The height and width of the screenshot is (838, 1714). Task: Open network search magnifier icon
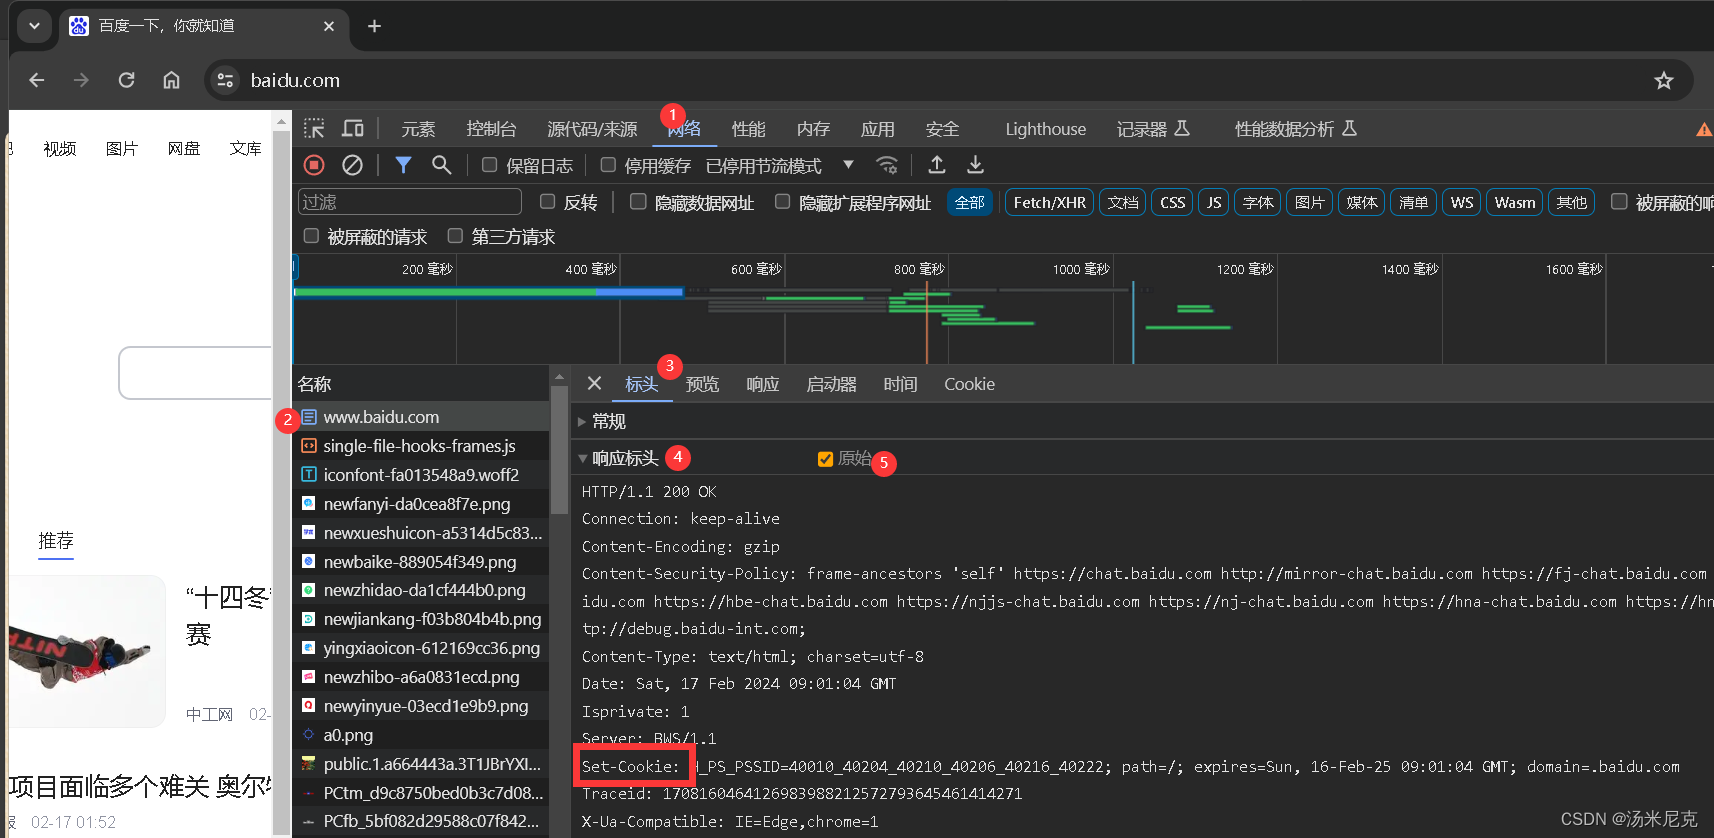coord(441,165)
